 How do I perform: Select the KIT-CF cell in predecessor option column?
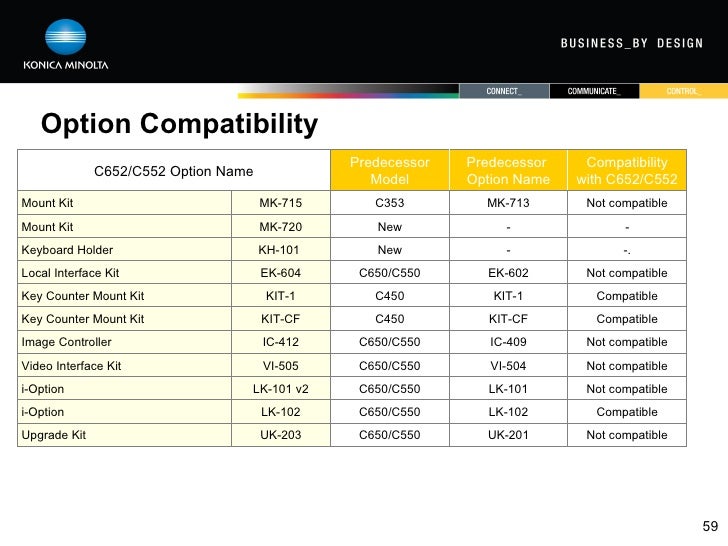point(508,319)
